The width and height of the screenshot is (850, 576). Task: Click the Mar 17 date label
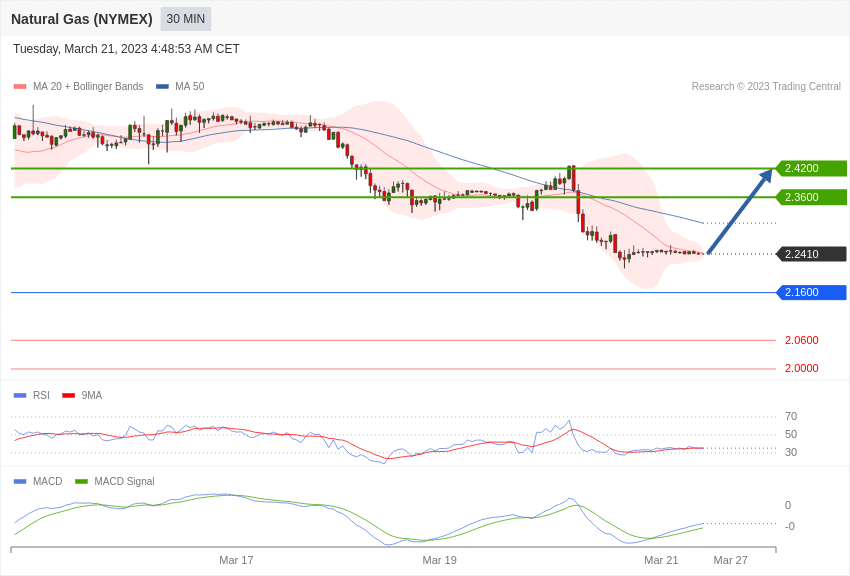pyautogui.click(x=236, y=560)
